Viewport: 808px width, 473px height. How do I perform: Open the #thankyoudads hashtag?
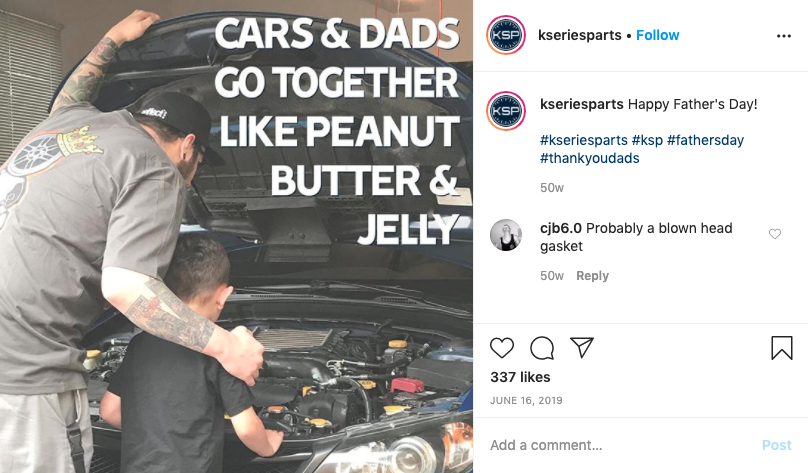pos(590,158)
